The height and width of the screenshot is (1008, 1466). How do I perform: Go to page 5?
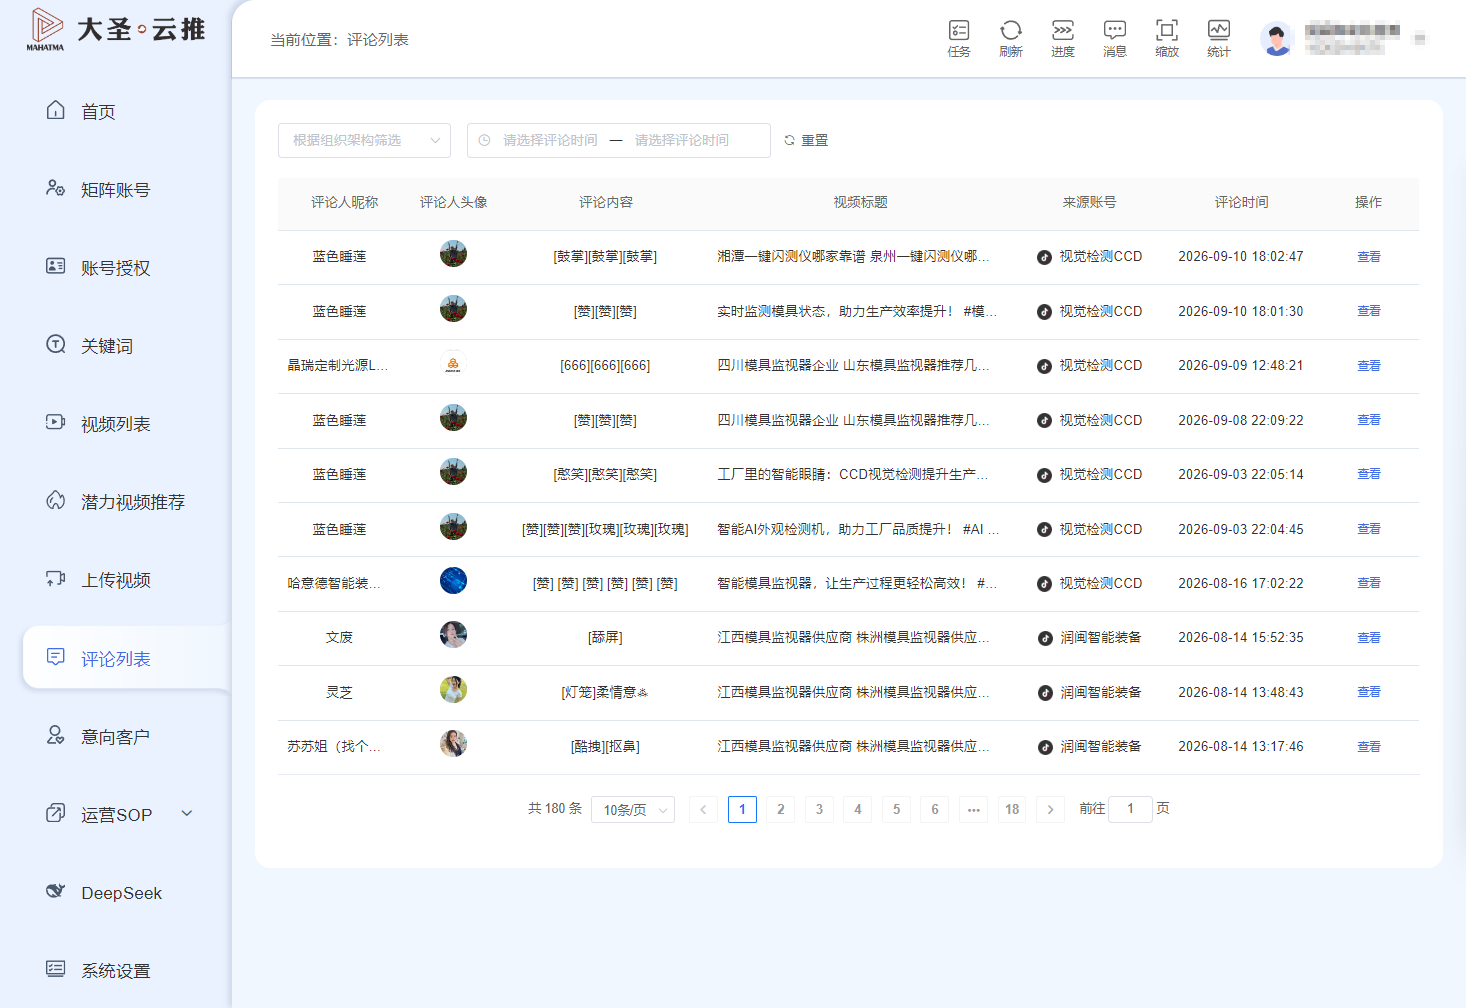[x=896, y=809]
